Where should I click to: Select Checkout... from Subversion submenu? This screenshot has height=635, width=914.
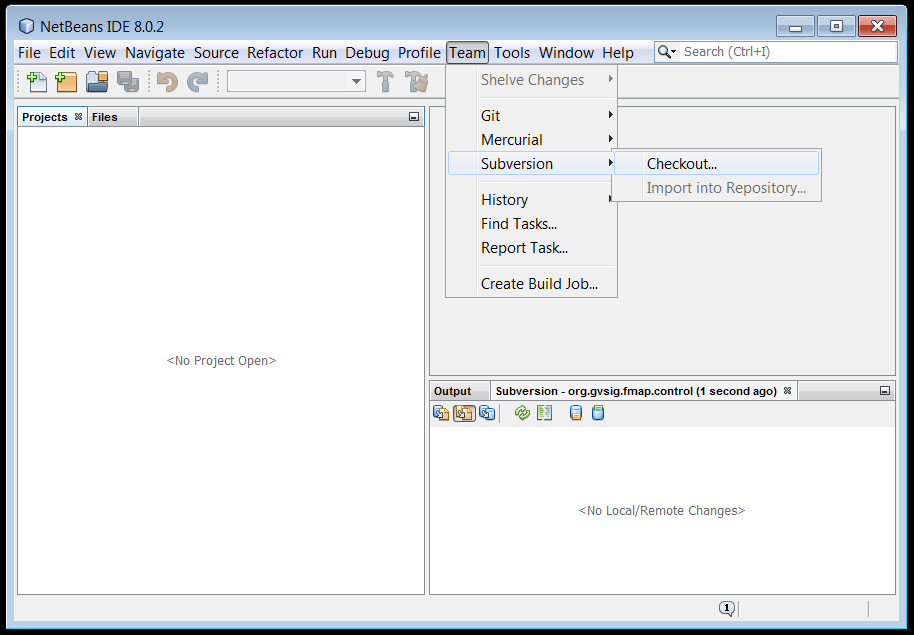[682, 164]
